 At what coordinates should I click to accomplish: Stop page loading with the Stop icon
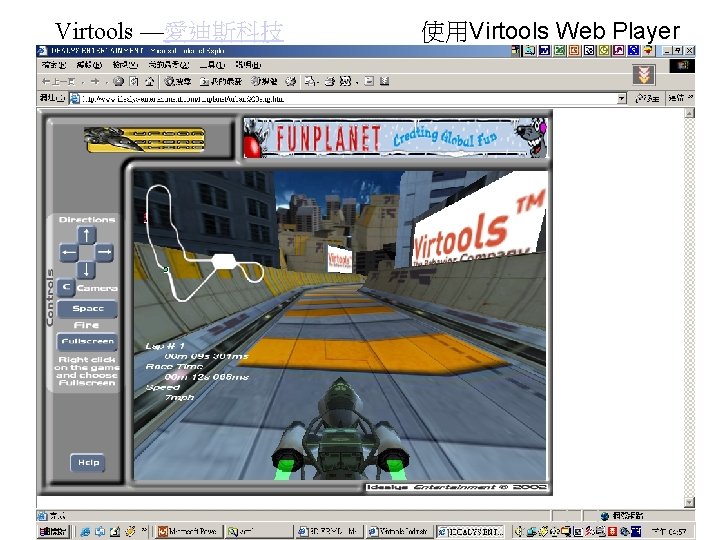pos(118,82)
